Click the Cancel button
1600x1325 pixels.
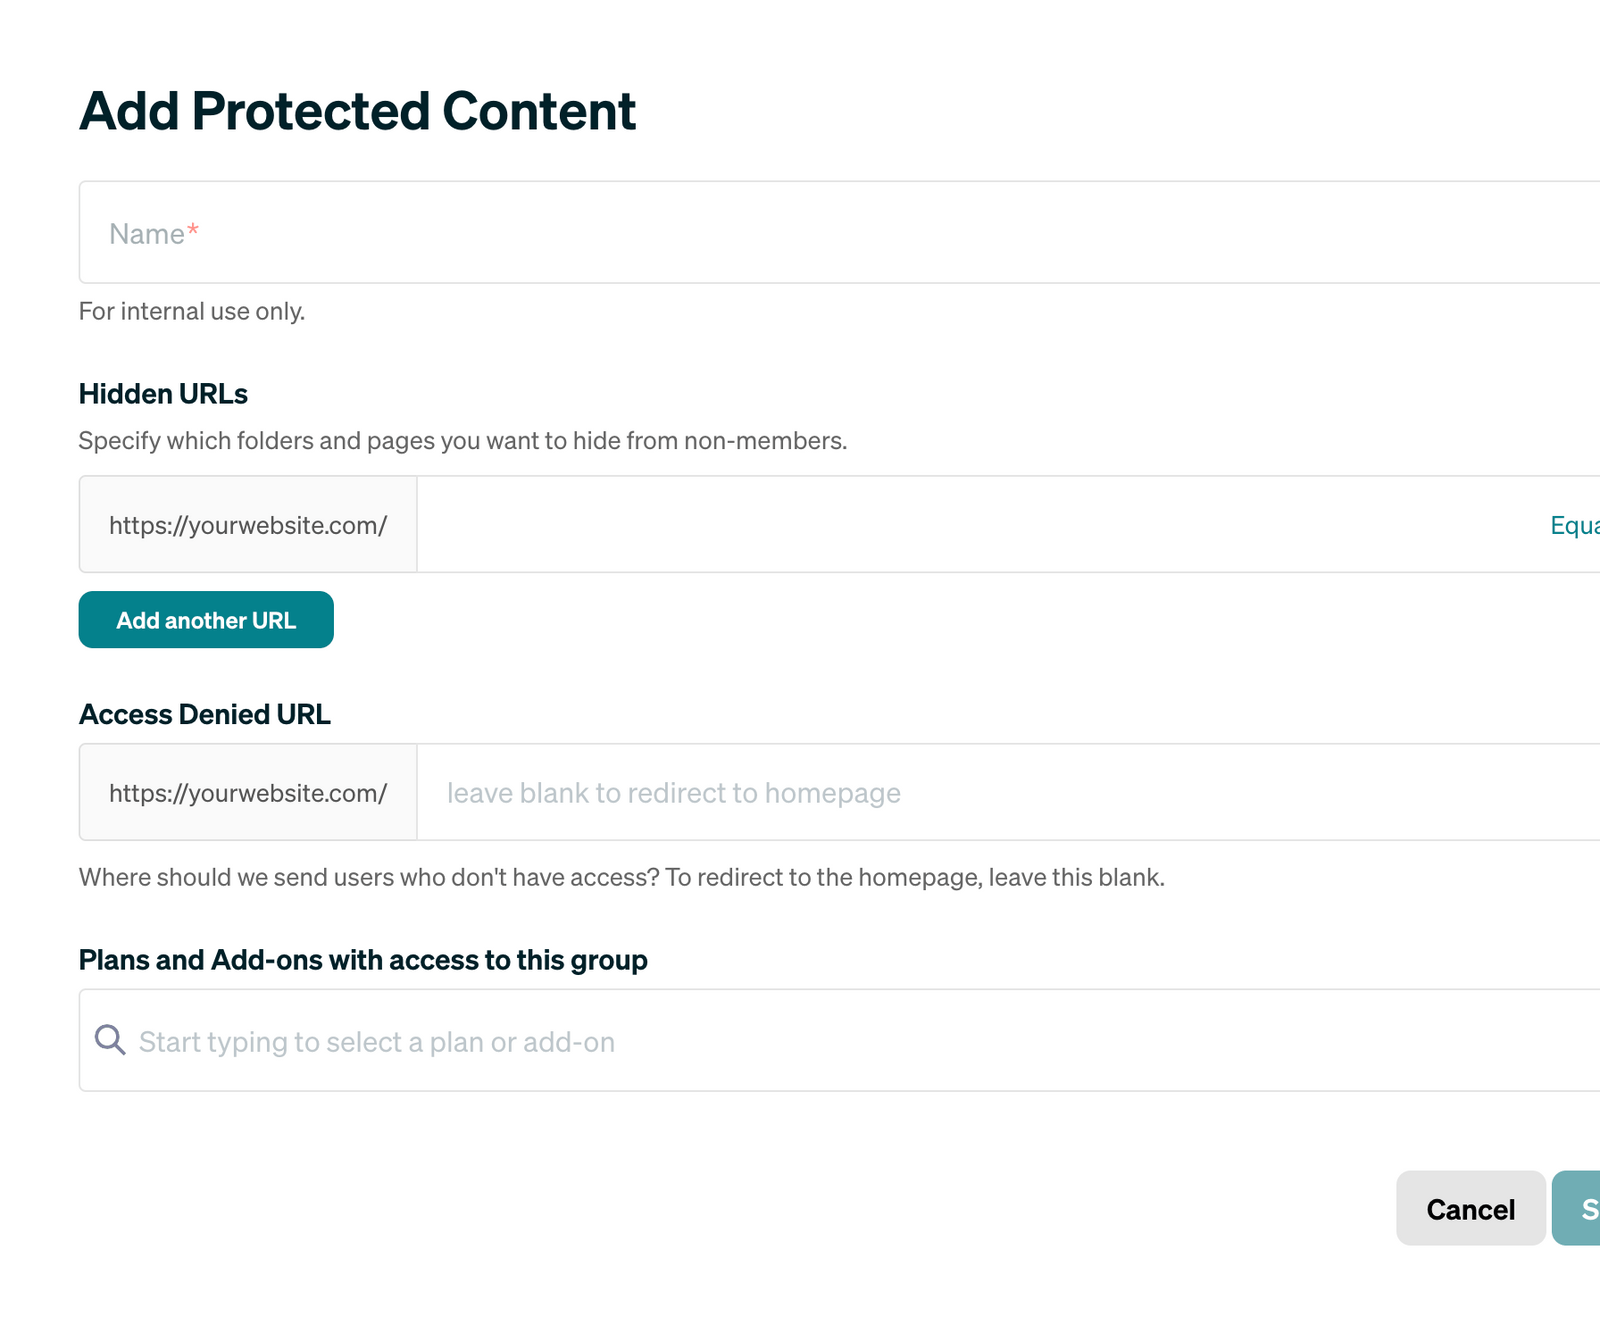1470,1209
